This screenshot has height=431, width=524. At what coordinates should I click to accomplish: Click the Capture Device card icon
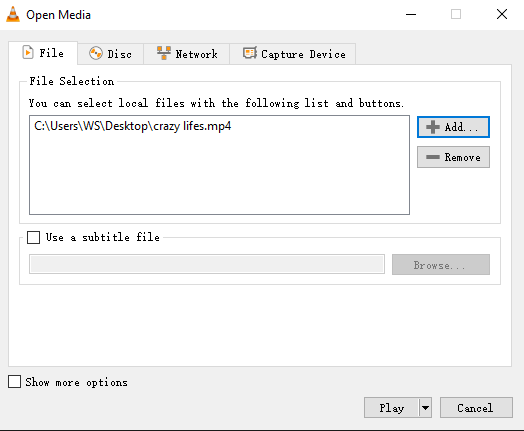pos(250,53)
